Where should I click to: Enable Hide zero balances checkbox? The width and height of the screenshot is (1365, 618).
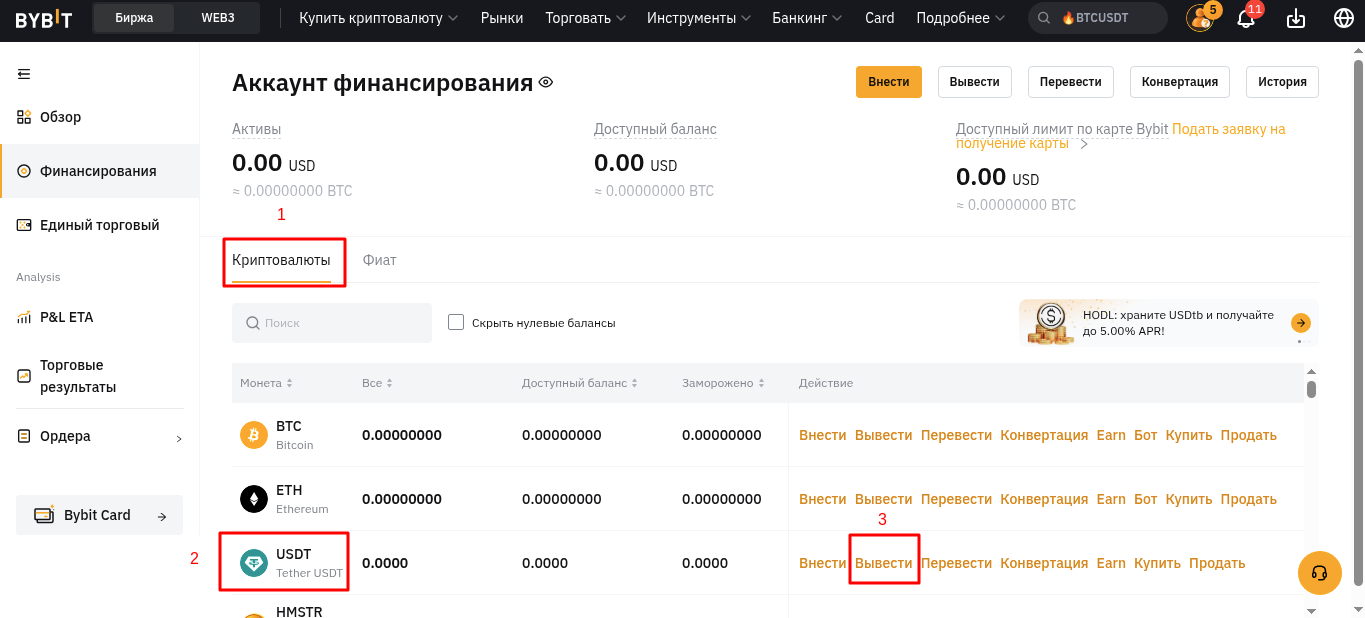pyautogui.click(x=457, y=322)
